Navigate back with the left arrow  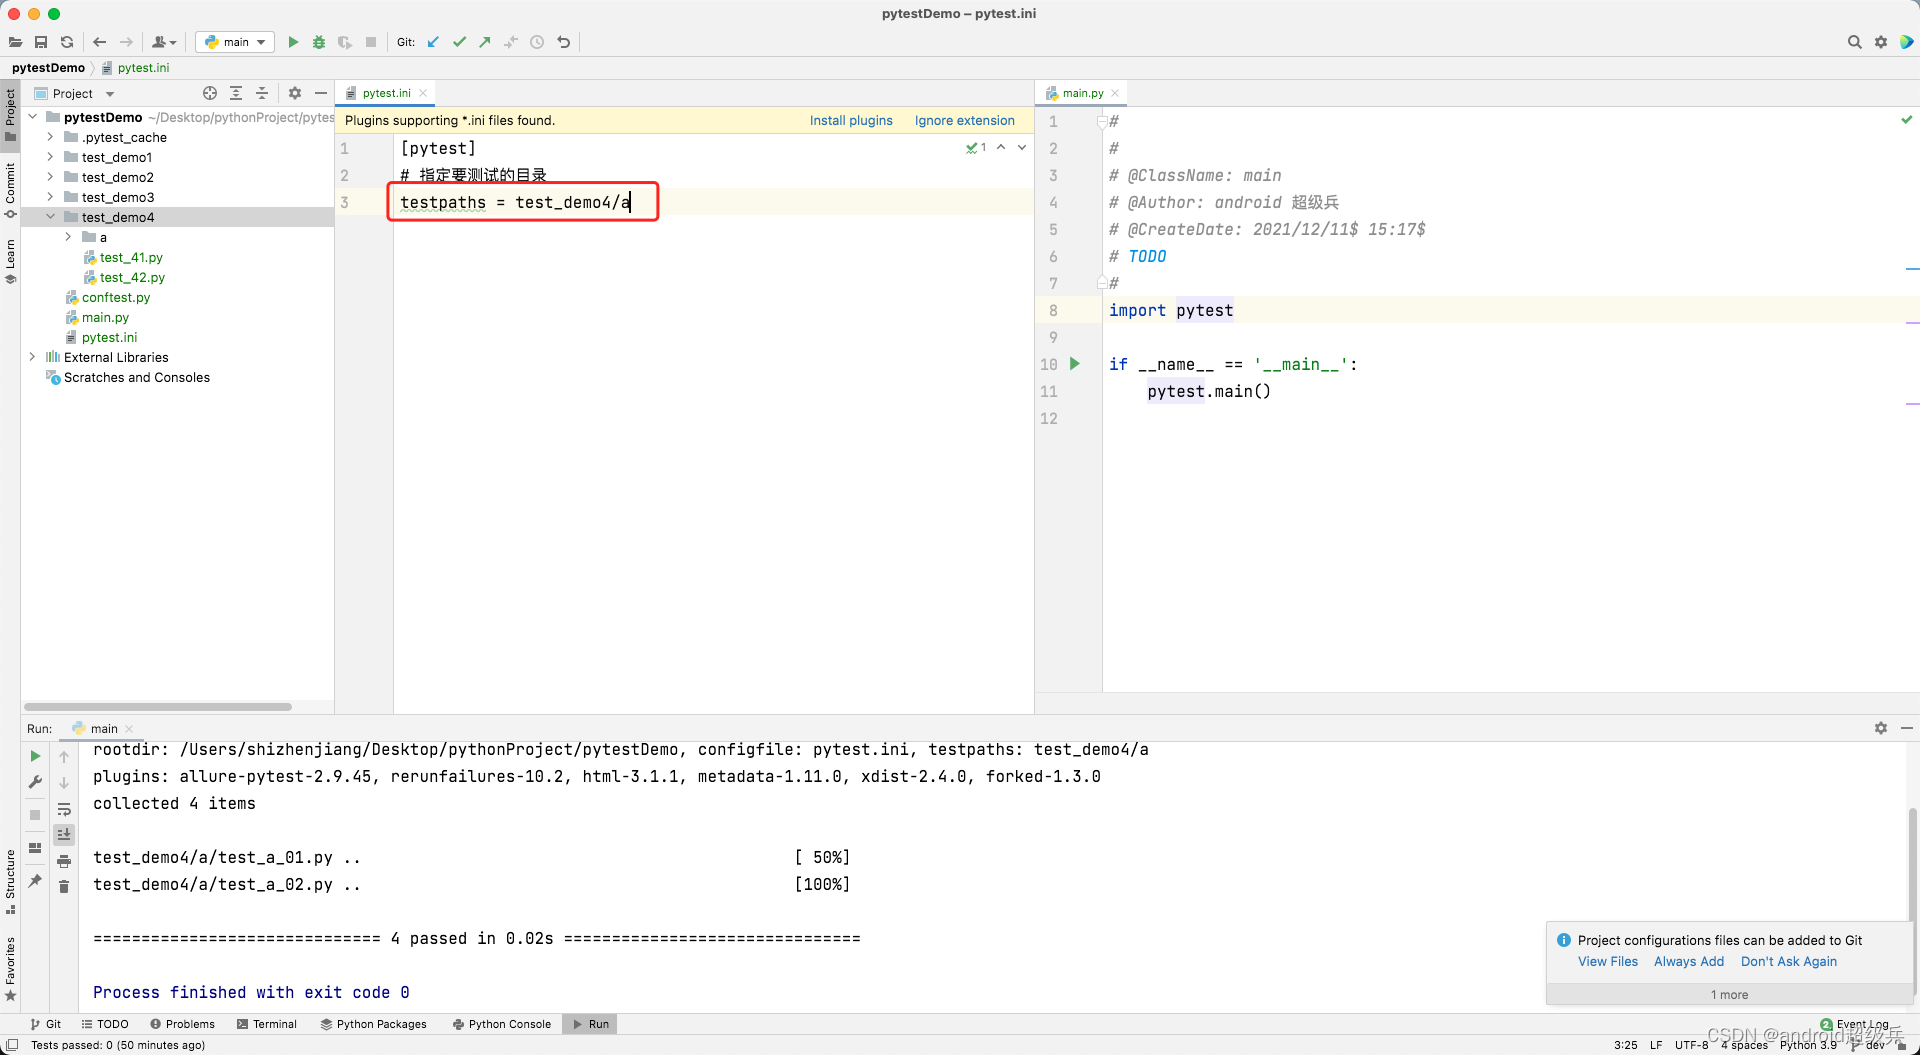click(100, 42)
